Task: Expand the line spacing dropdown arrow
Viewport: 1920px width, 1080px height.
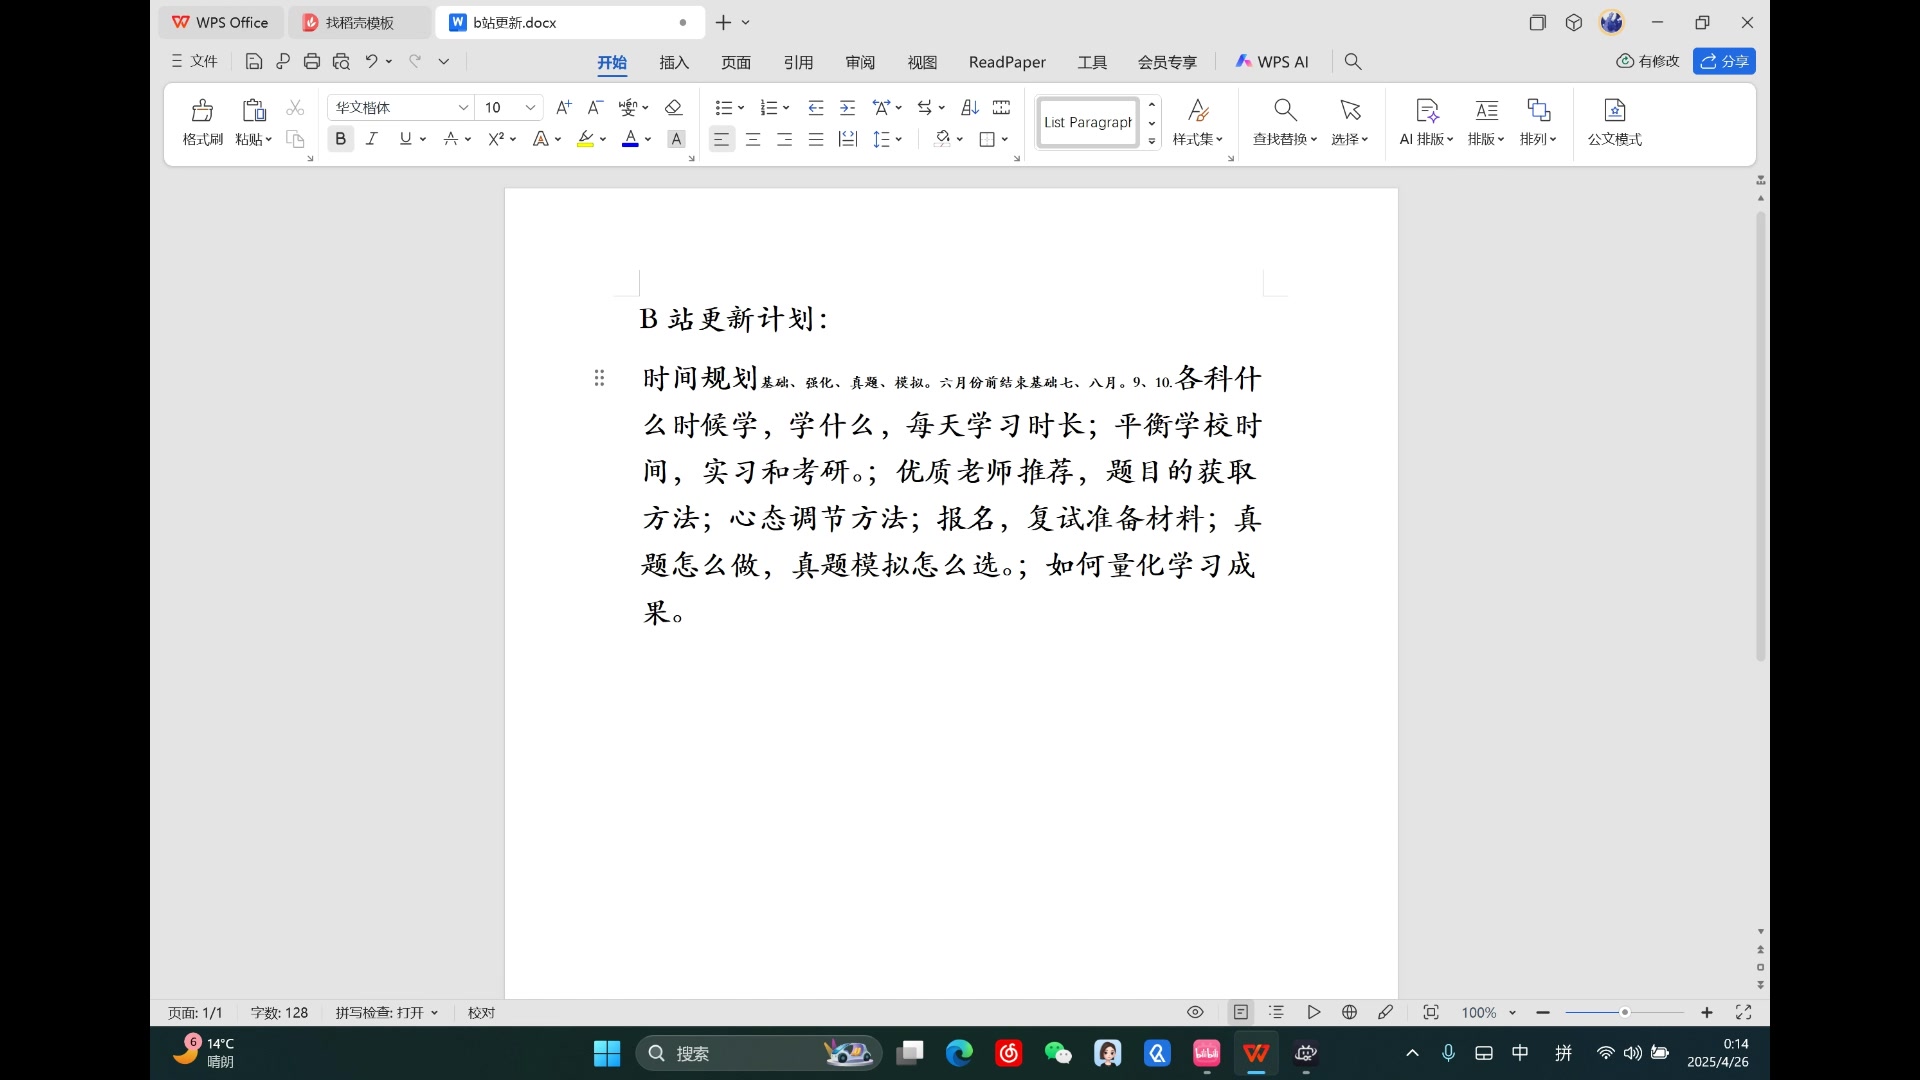Action: [x=899, y=139]
